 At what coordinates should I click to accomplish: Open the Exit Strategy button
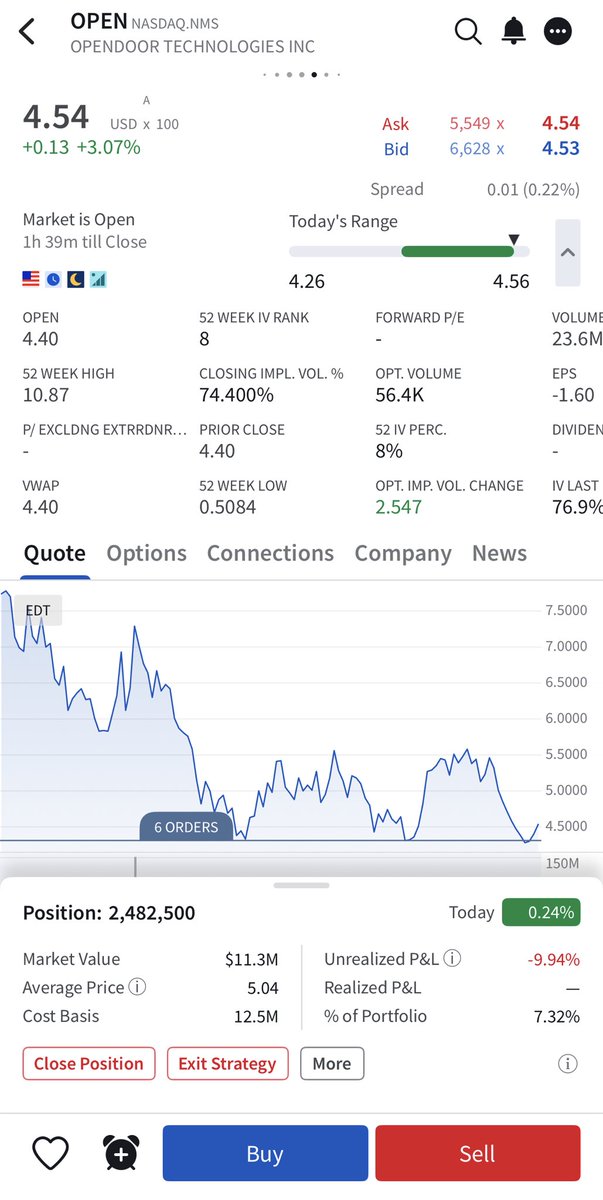pos(227,1063)
